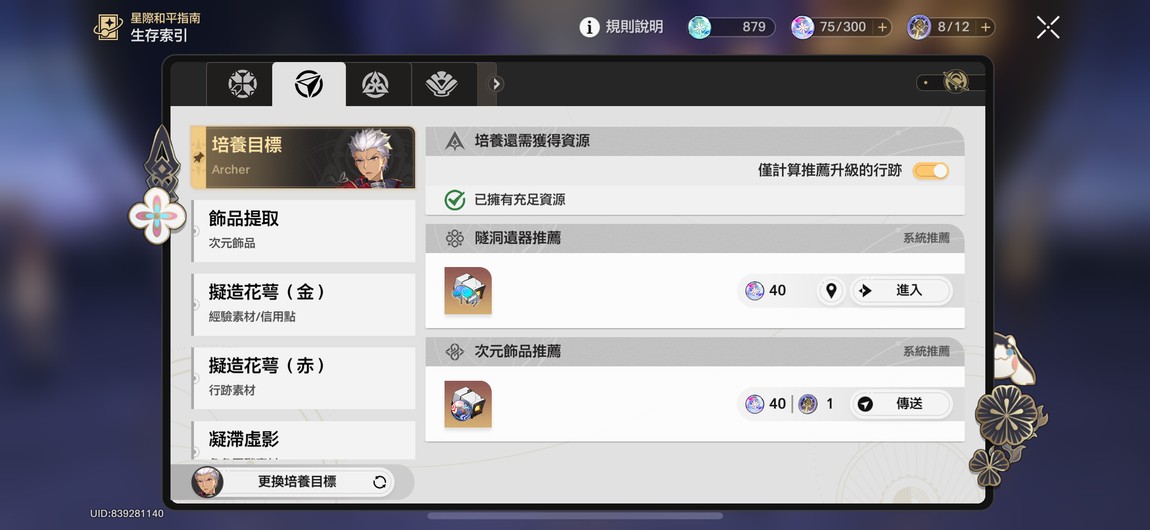Viewport: 1150px width, 530px height.
Task: Switch to the triangle-emblem third tab
Action: click(x=375, y=84)
